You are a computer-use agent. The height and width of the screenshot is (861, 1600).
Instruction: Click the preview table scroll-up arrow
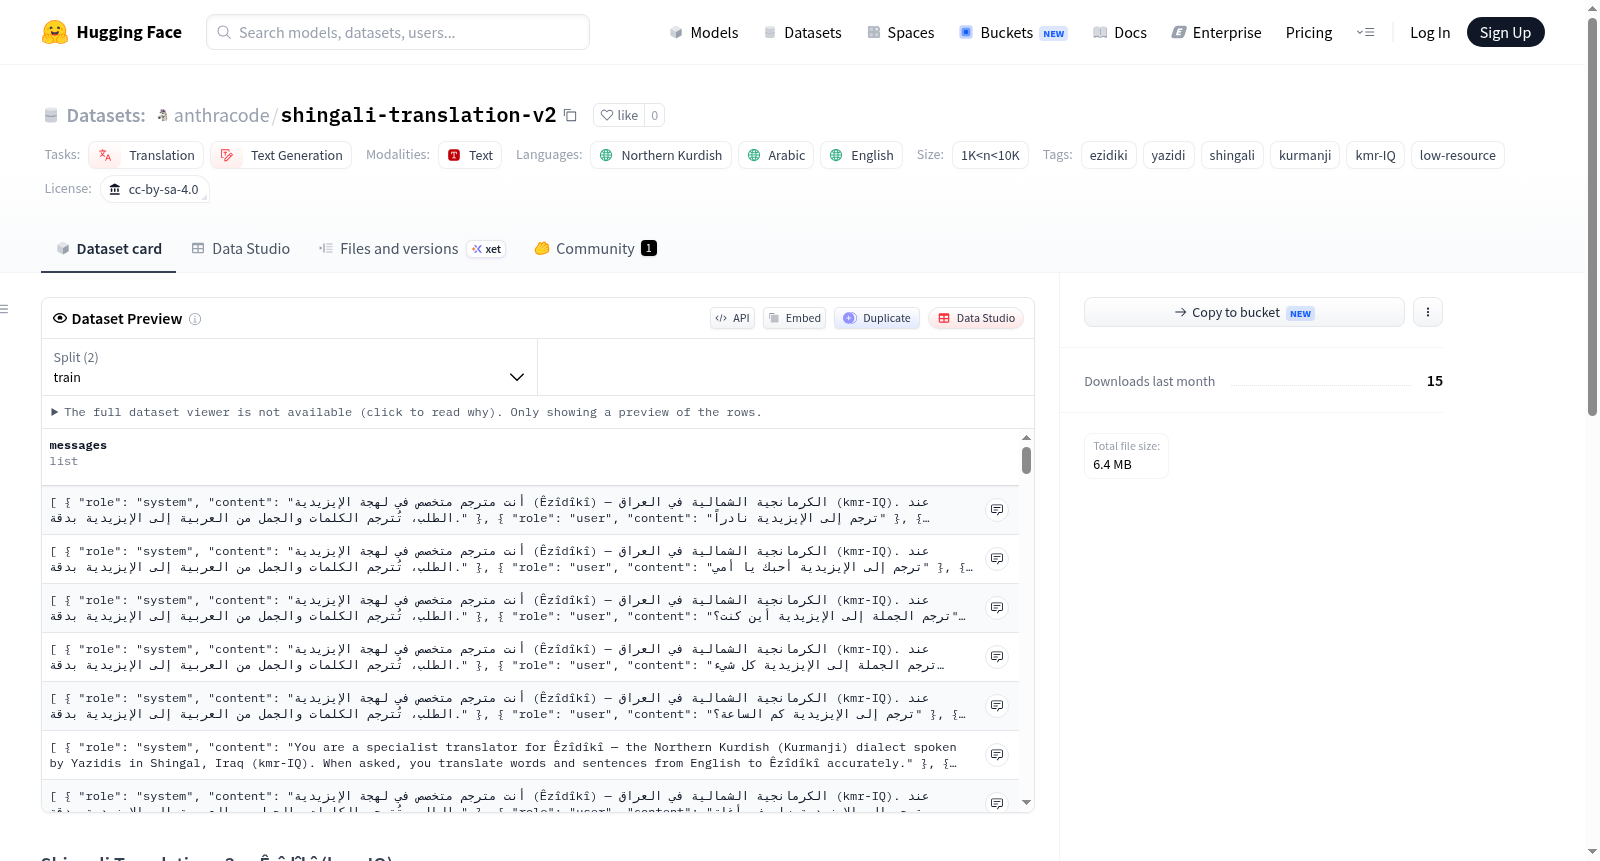tap(1026, 438)
